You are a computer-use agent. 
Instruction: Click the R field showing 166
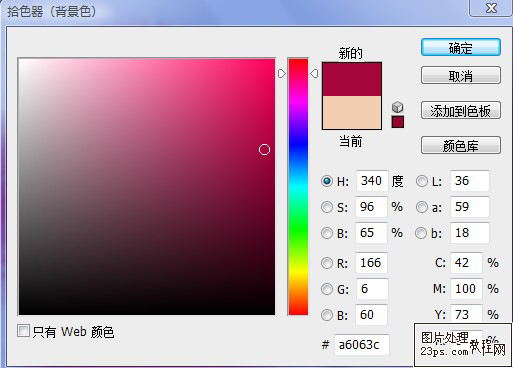point(371,263)
